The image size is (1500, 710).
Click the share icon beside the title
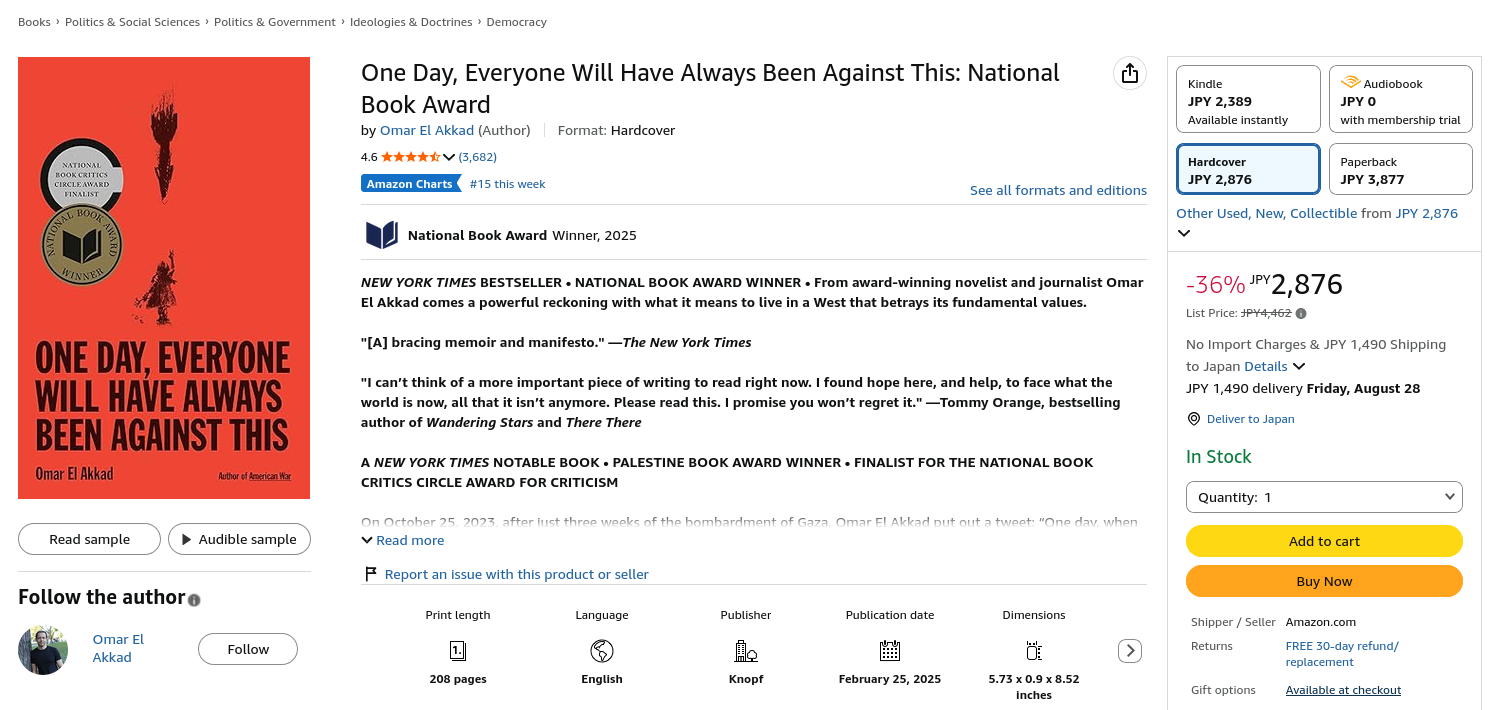click(1130, 74)
